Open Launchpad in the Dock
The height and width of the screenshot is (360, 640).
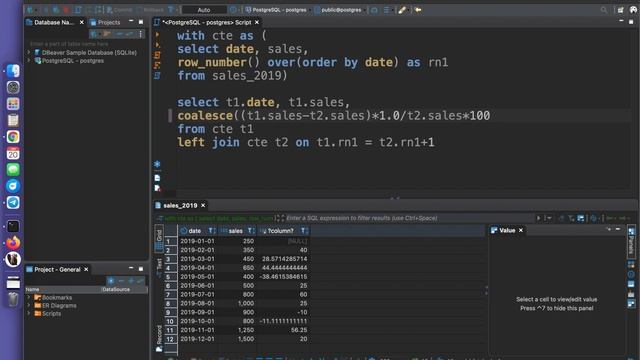click(x=13, y=104)
